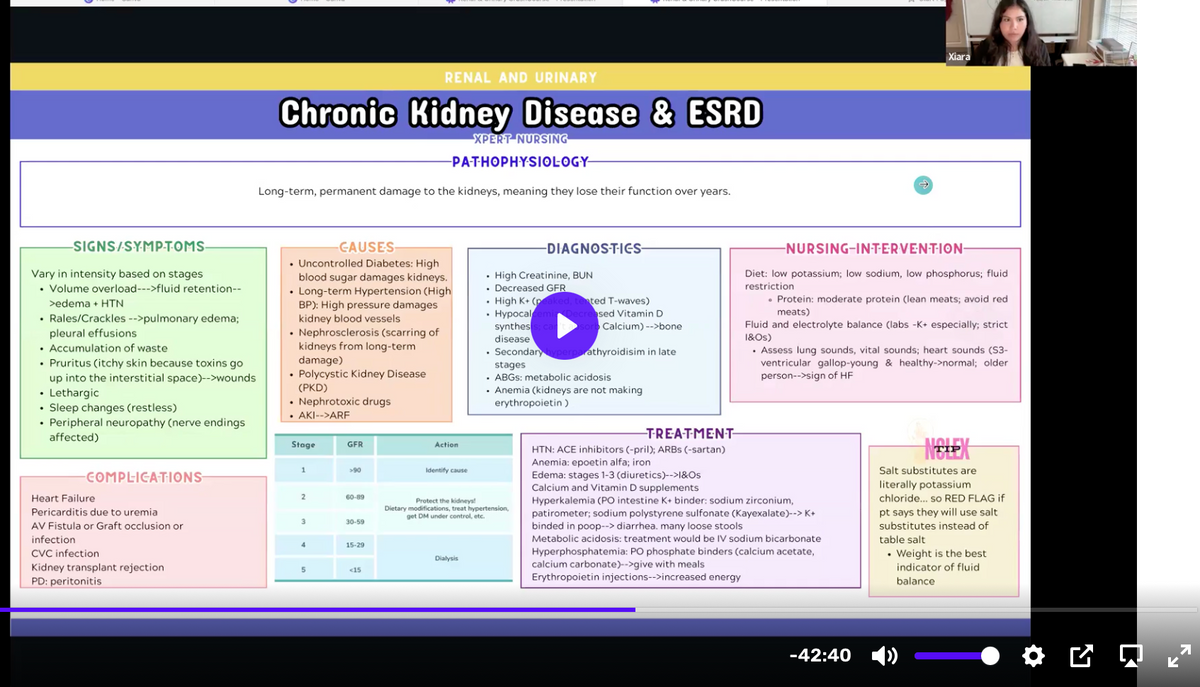Screen dimensions: 1200x687
Task: Click the NCLEX tip logo
Action: coord(946,448)
